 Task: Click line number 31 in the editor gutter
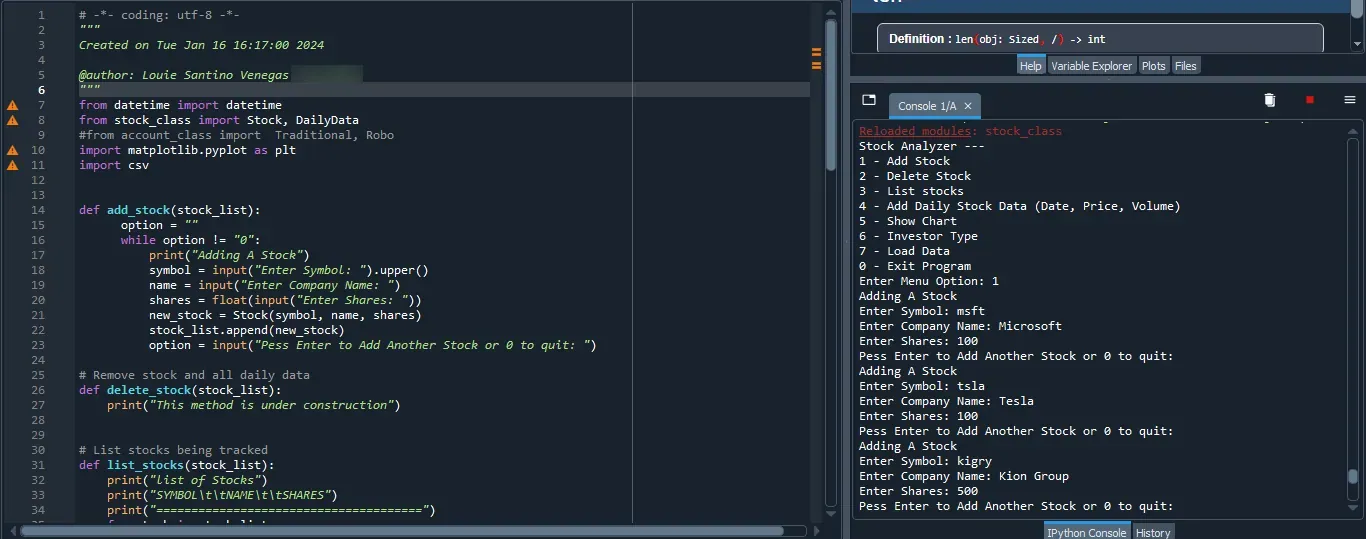pyautogui.click(x=38, y=465)
